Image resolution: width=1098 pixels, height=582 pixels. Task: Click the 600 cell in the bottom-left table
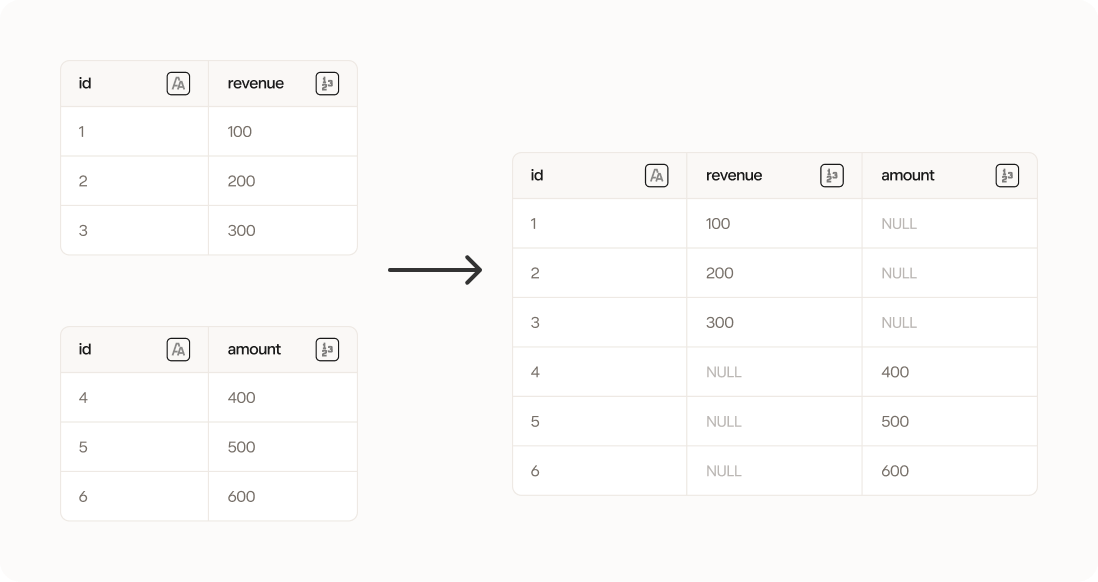[283, 497]
